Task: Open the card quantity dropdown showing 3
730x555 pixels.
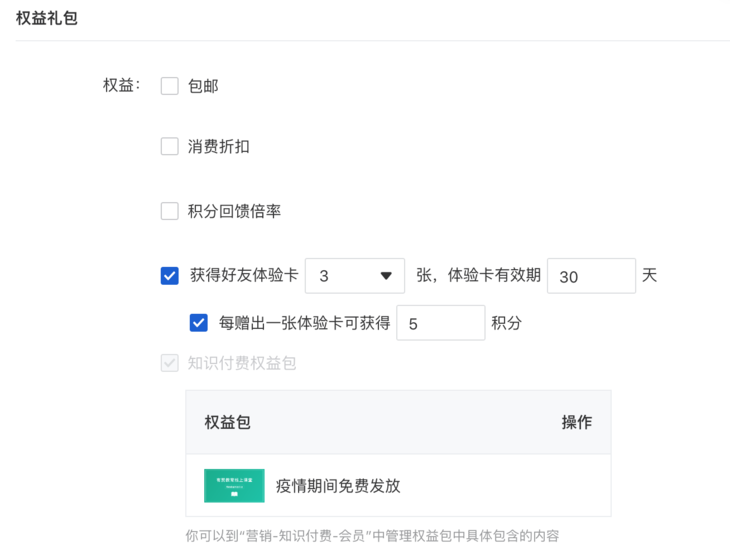Action: pyautogui.click(x=355, y=276)
